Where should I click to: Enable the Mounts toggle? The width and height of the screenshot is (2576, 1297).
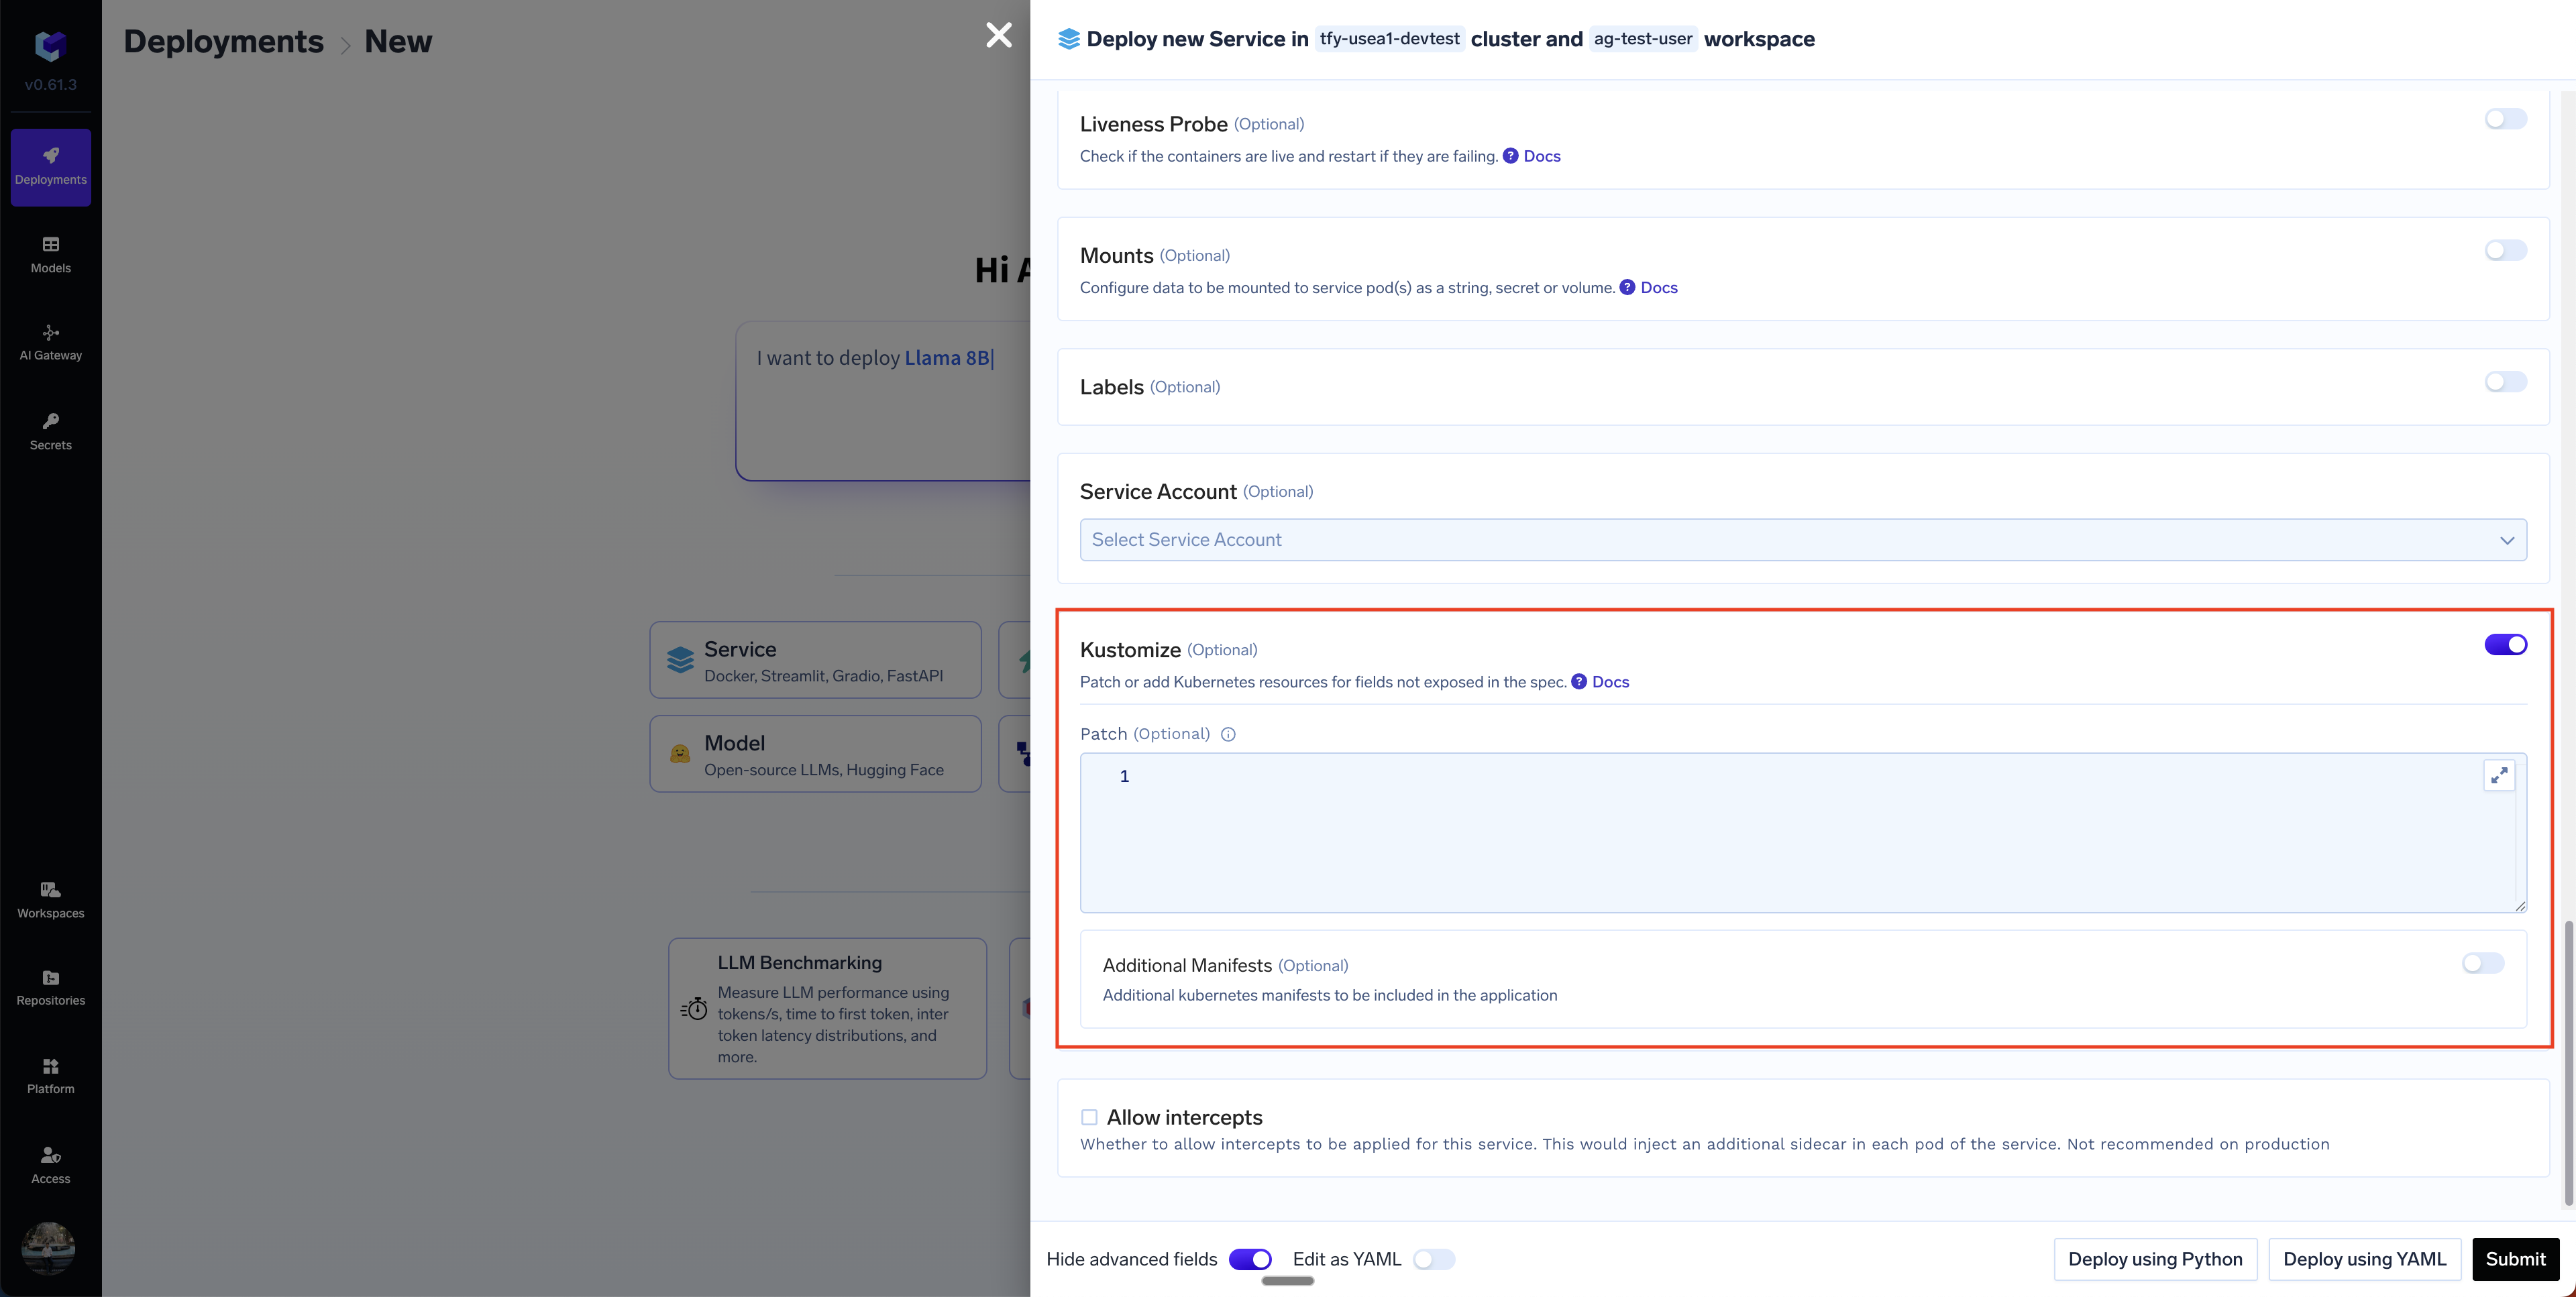(x=2505, y=250)
